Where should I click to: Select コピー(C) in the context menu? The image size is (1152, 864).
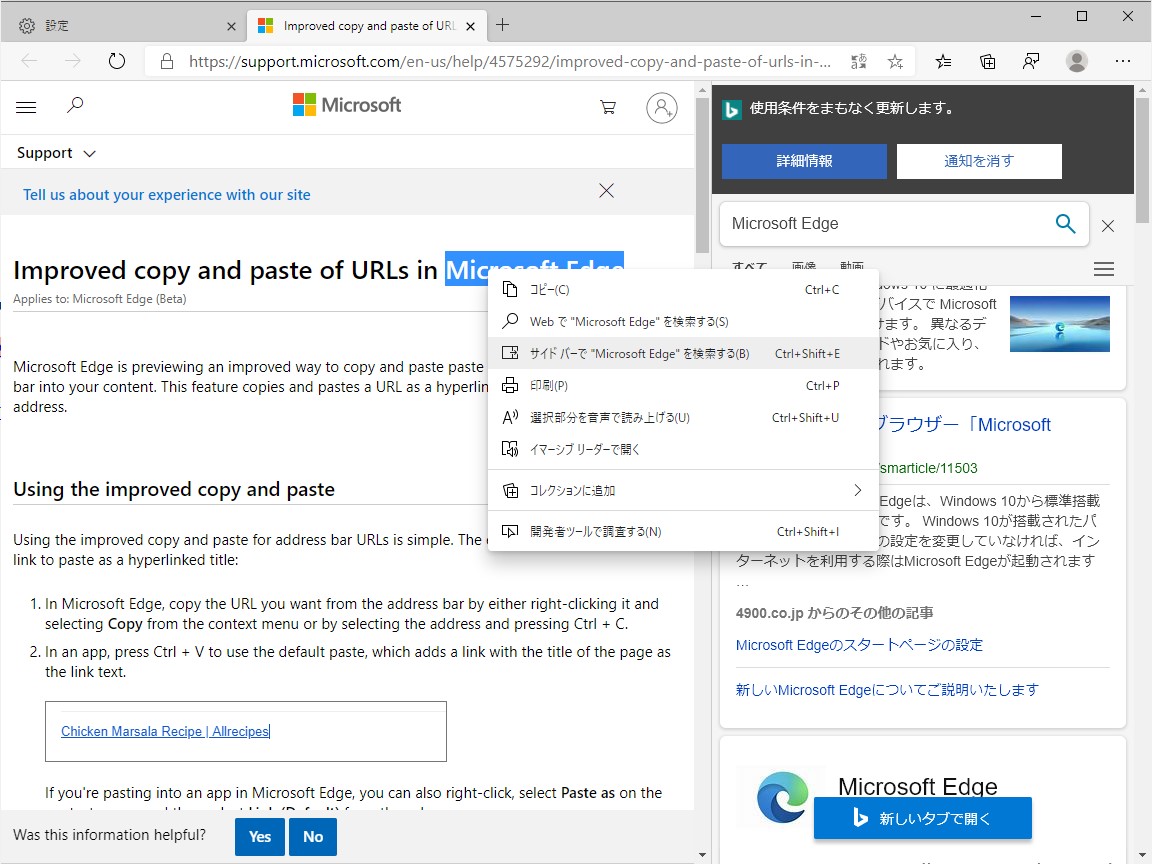pyautogui.click(x=683, y=289)
